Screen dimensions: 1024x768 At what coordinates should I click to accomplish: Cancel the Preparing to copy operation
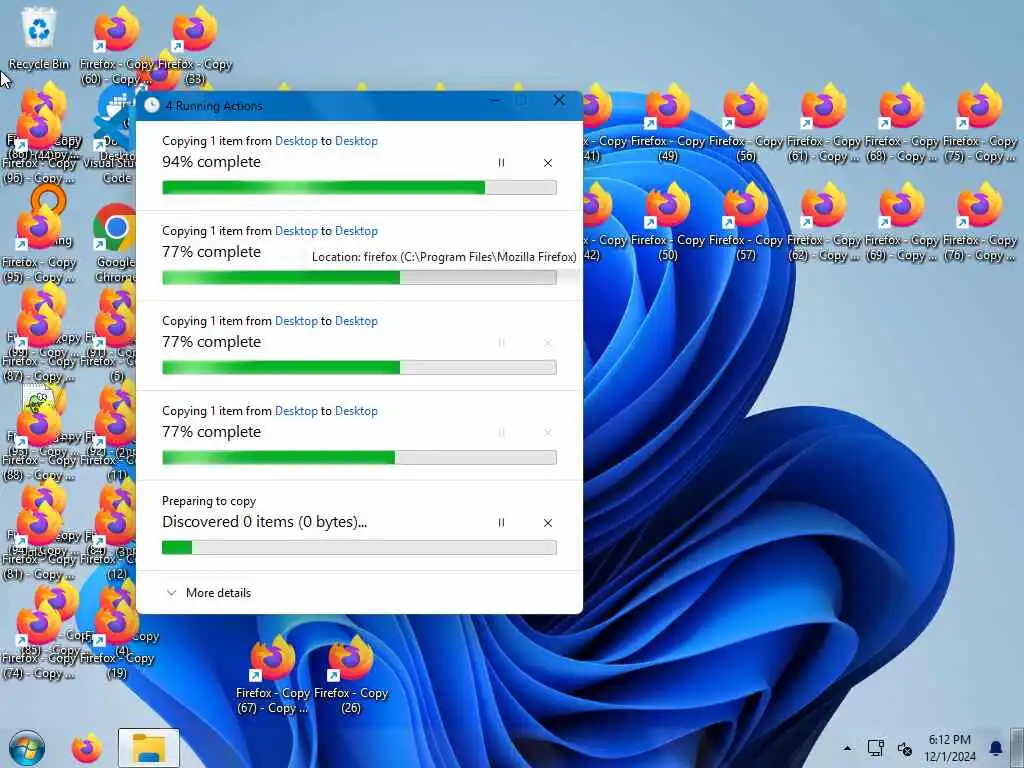click(x=548, y=522)
